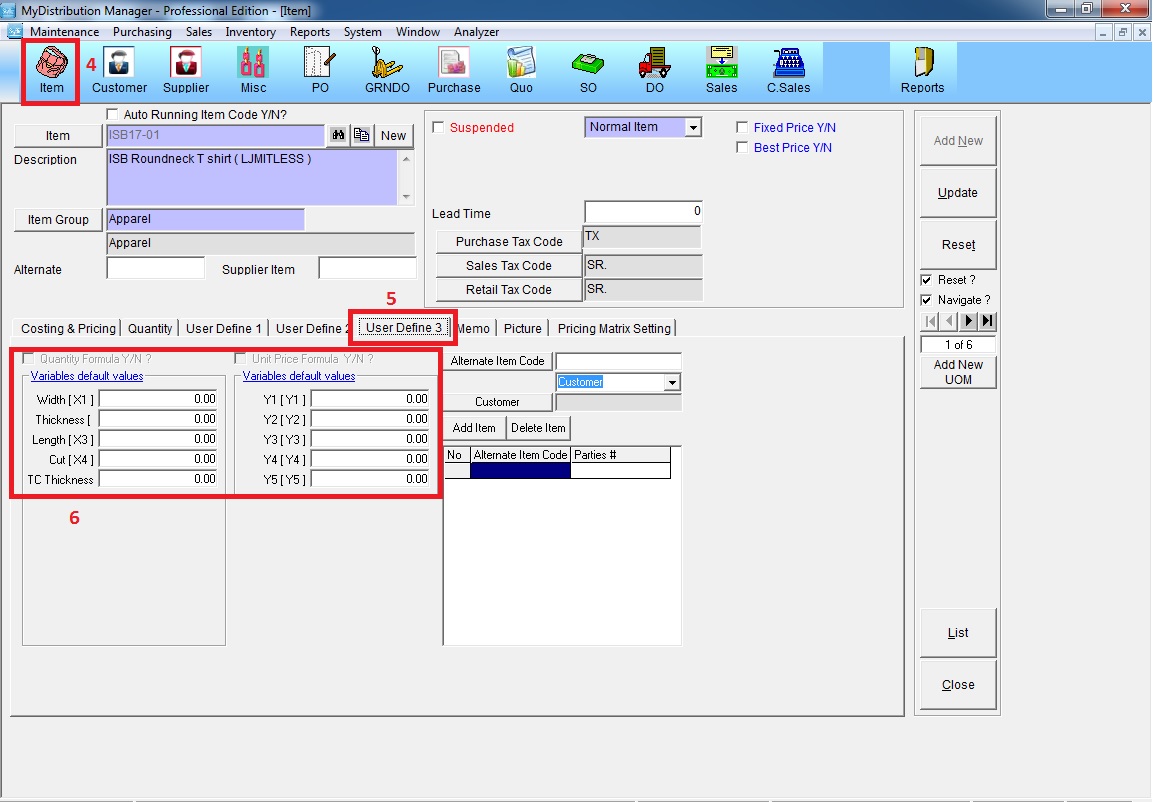The image size is (1154, 802).
Task: Toggle Auto Running Item Code checkbox
Action: coord(112,114)
